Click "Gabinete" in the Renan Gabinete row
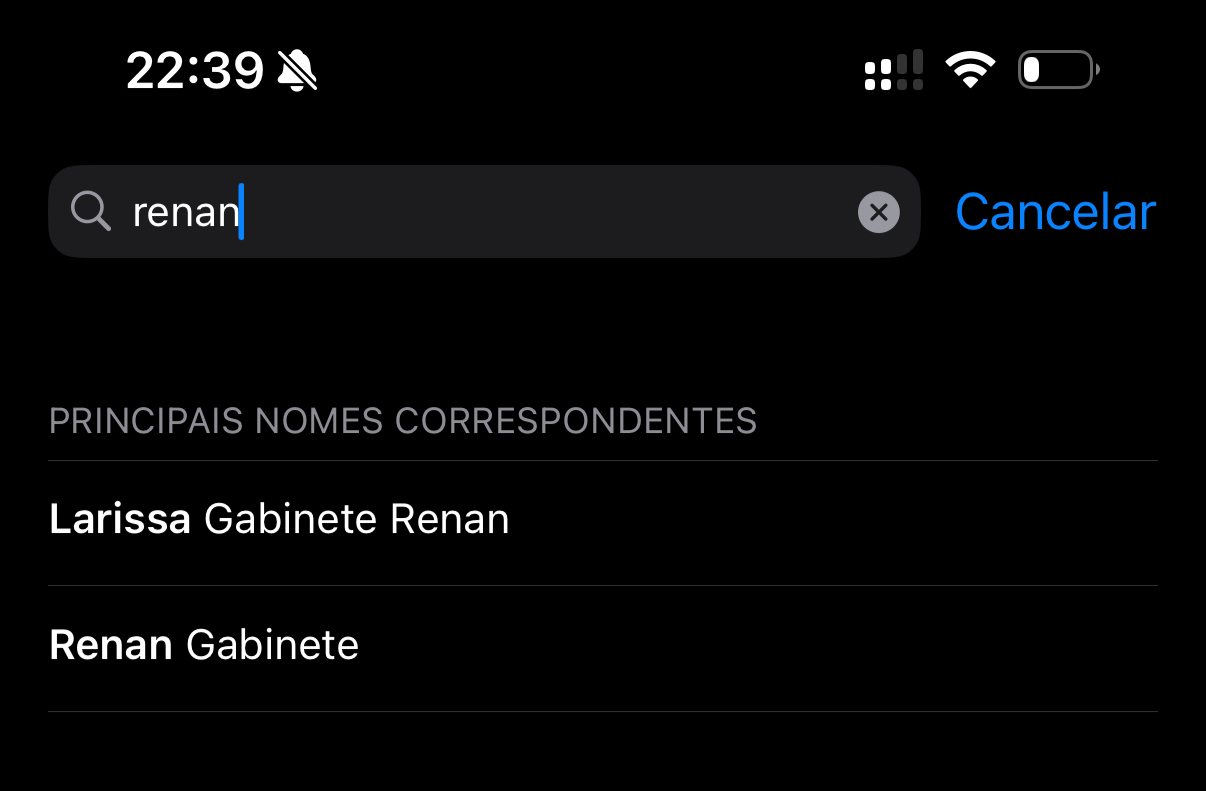This screenshot has width=1206, height=791. click(x=272, y=646)
